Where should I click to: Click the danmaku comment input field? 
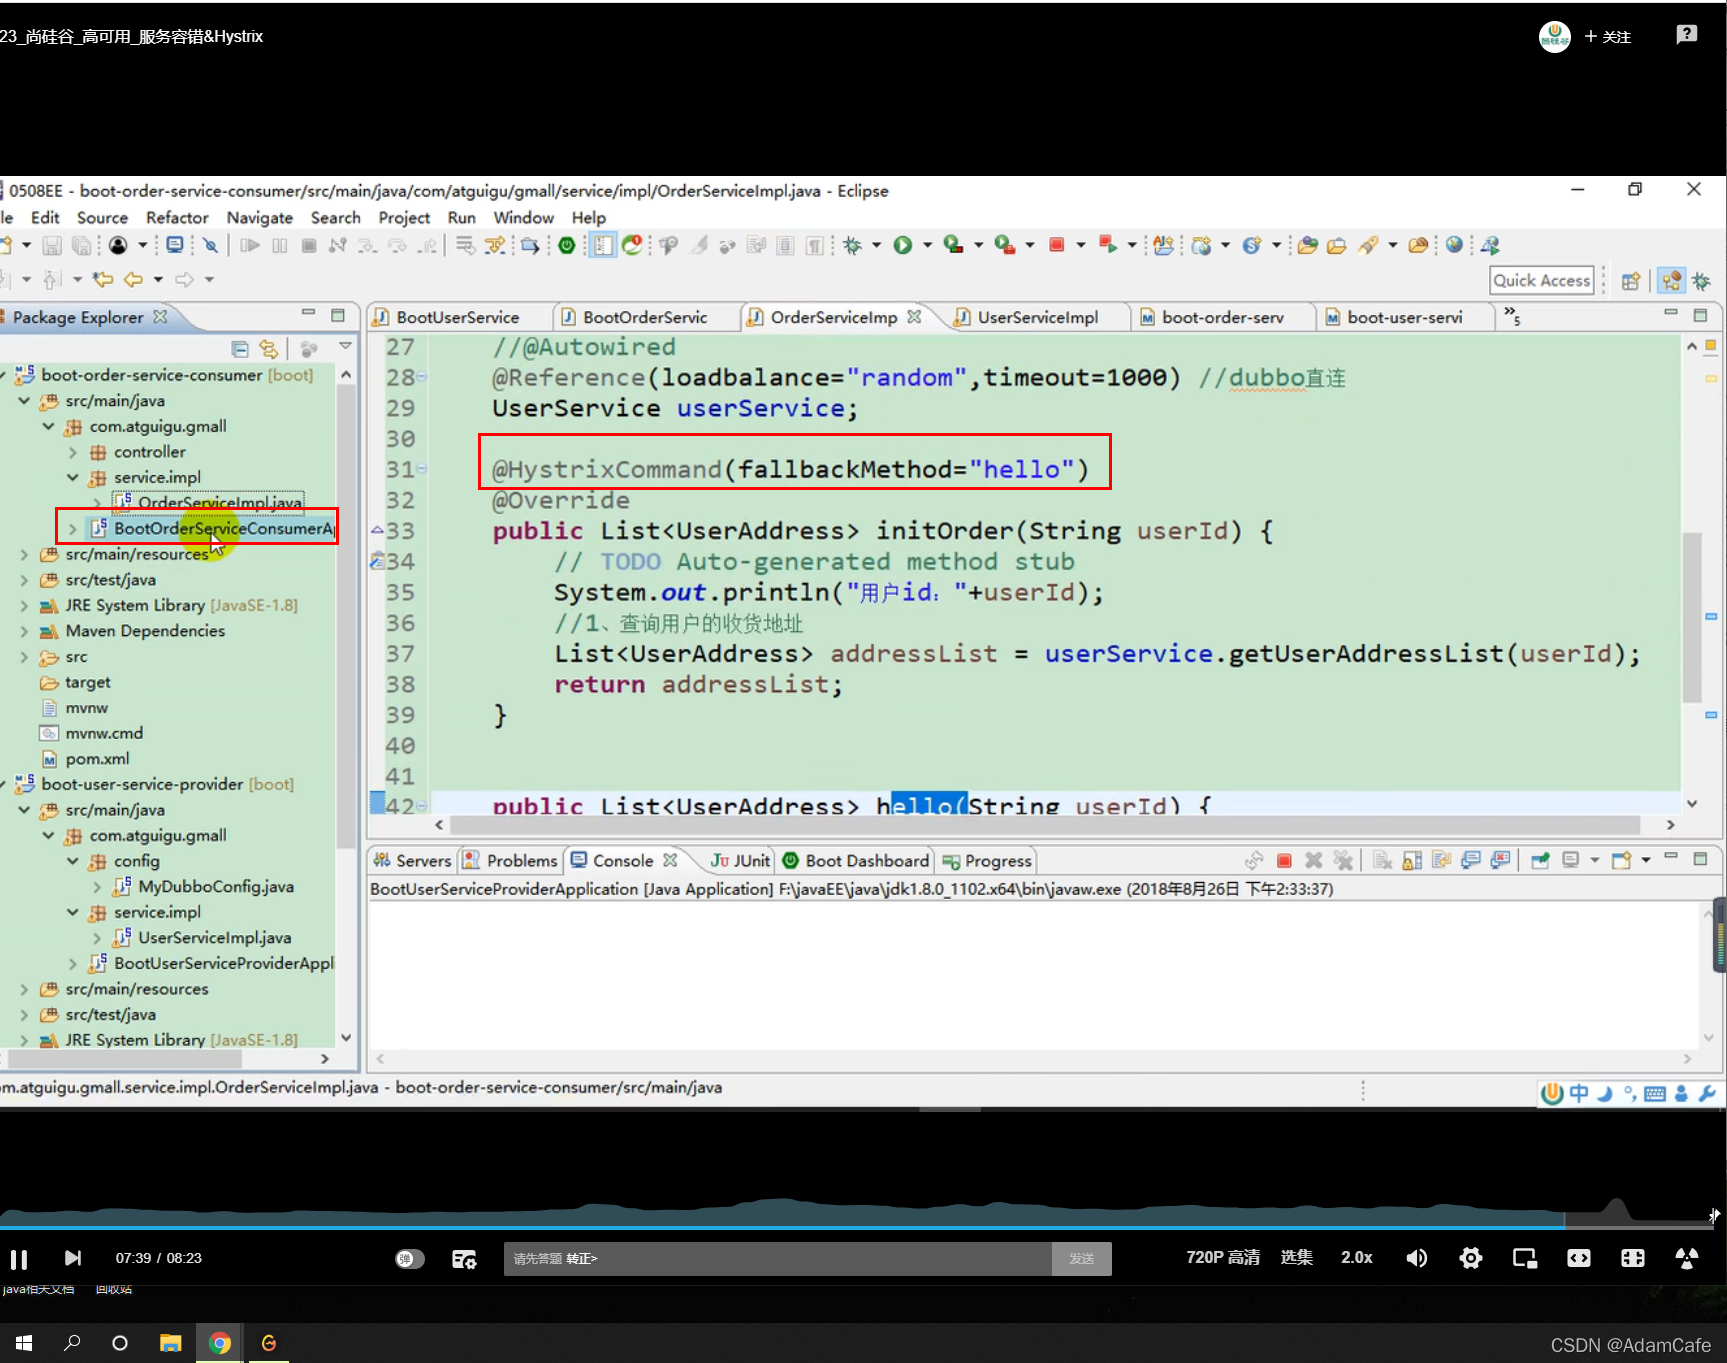(778, 1258)
